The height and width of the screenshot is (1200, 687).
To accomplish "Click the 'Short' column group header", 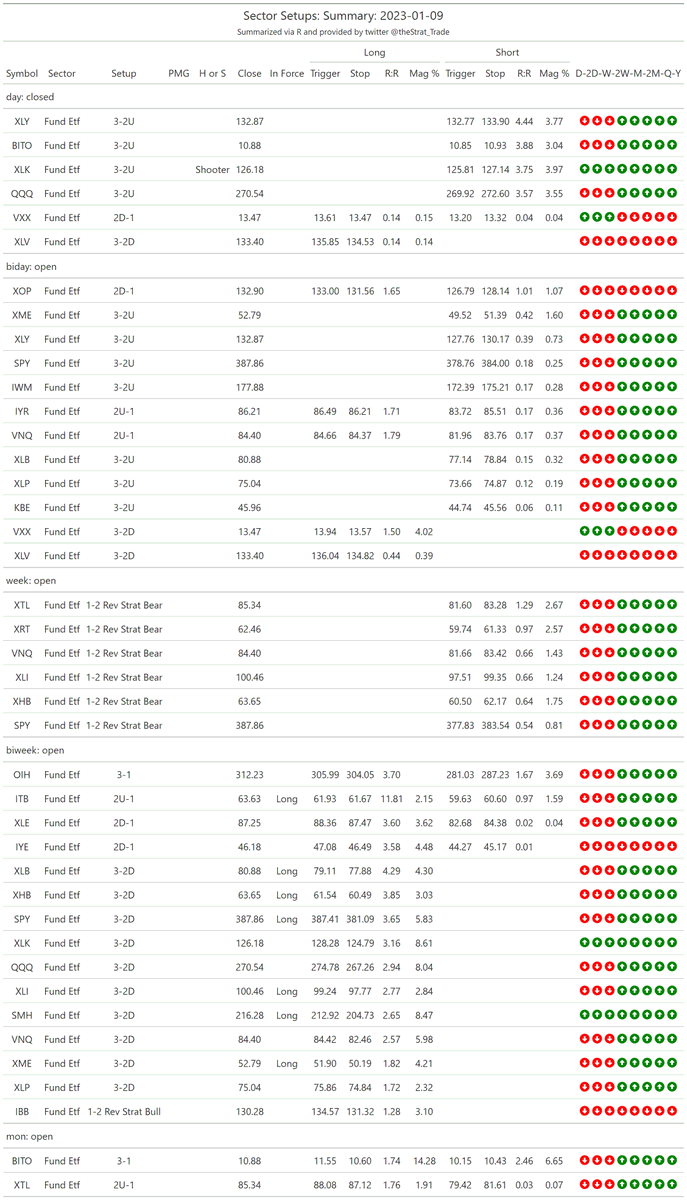I will (508, 52).
